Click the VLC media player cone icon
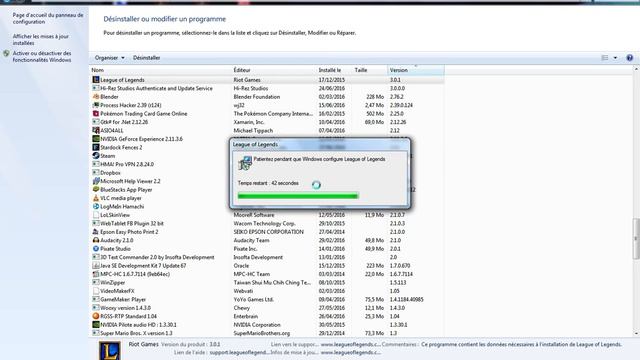Image resolution: width=640 pixels, height=360 pixels. [x=96, y=198]
